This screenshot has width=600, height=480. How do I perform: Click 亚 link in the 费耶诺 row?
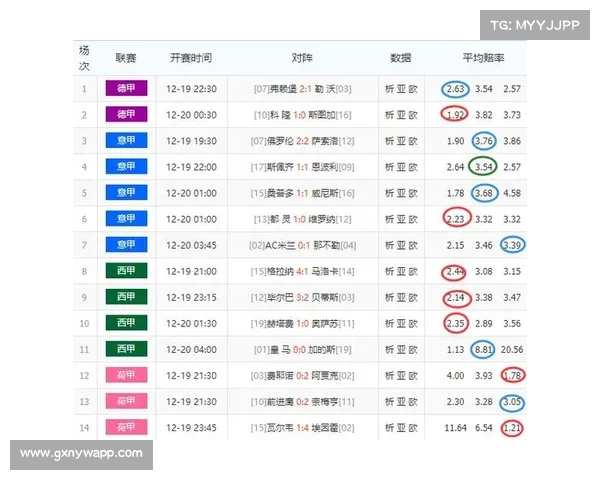[401, 376]
